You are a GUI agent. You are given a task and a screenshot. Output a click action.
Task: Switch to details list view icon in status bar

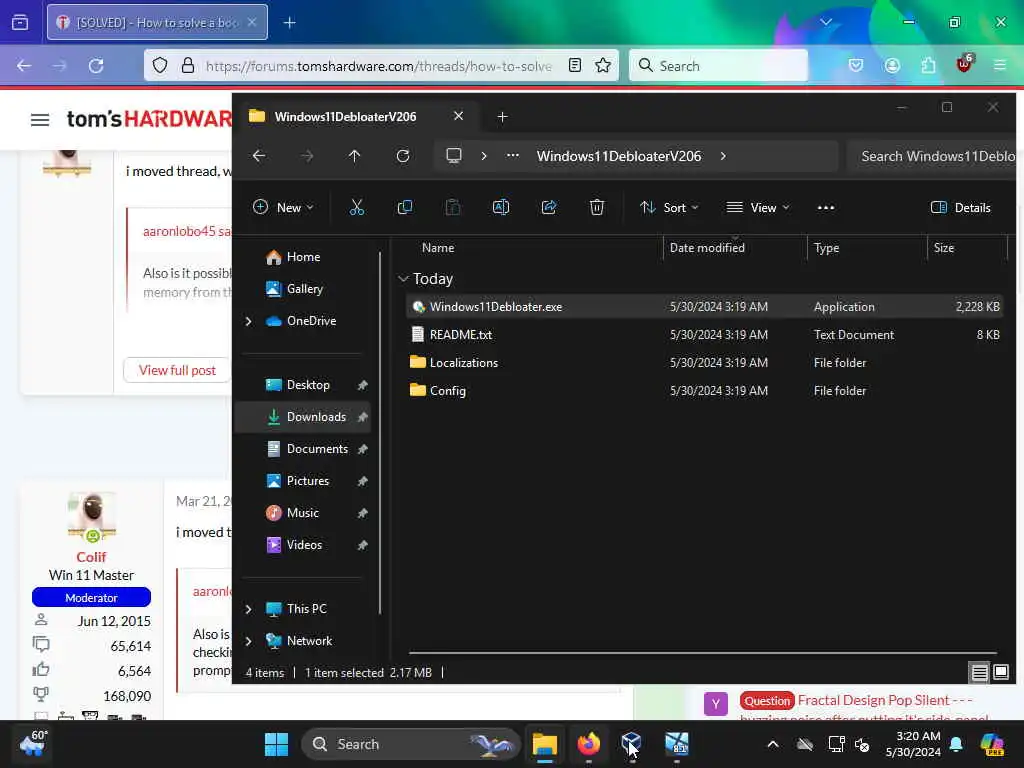click(980, 672)
